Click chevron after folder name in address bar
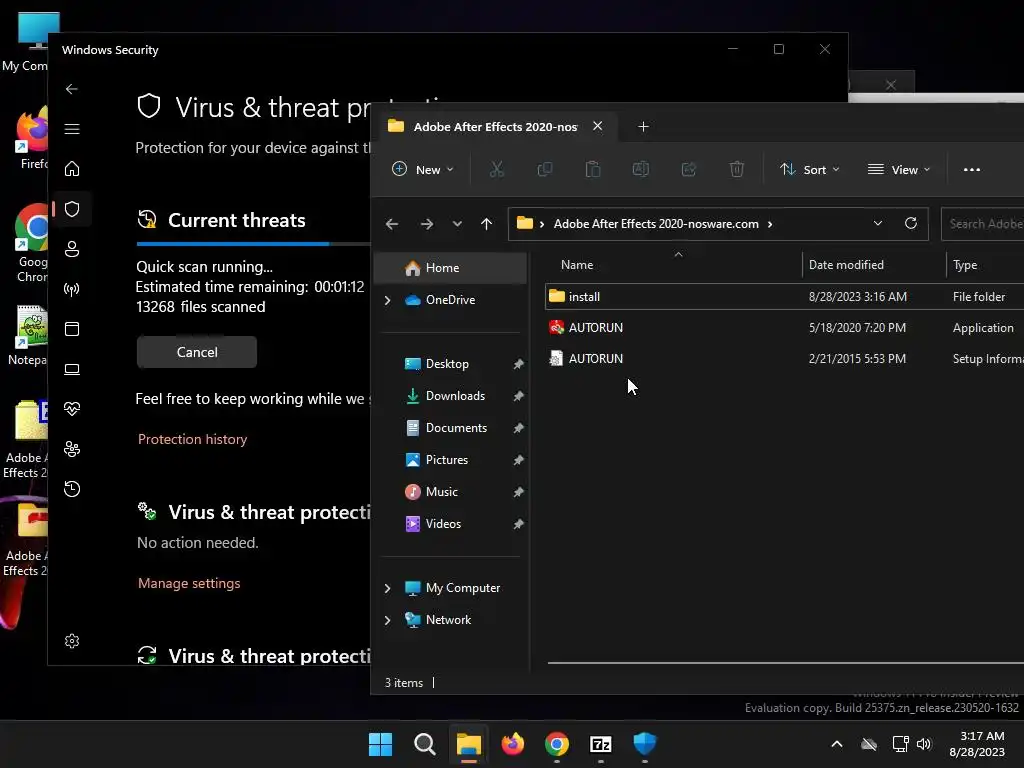 coord(771,224)
